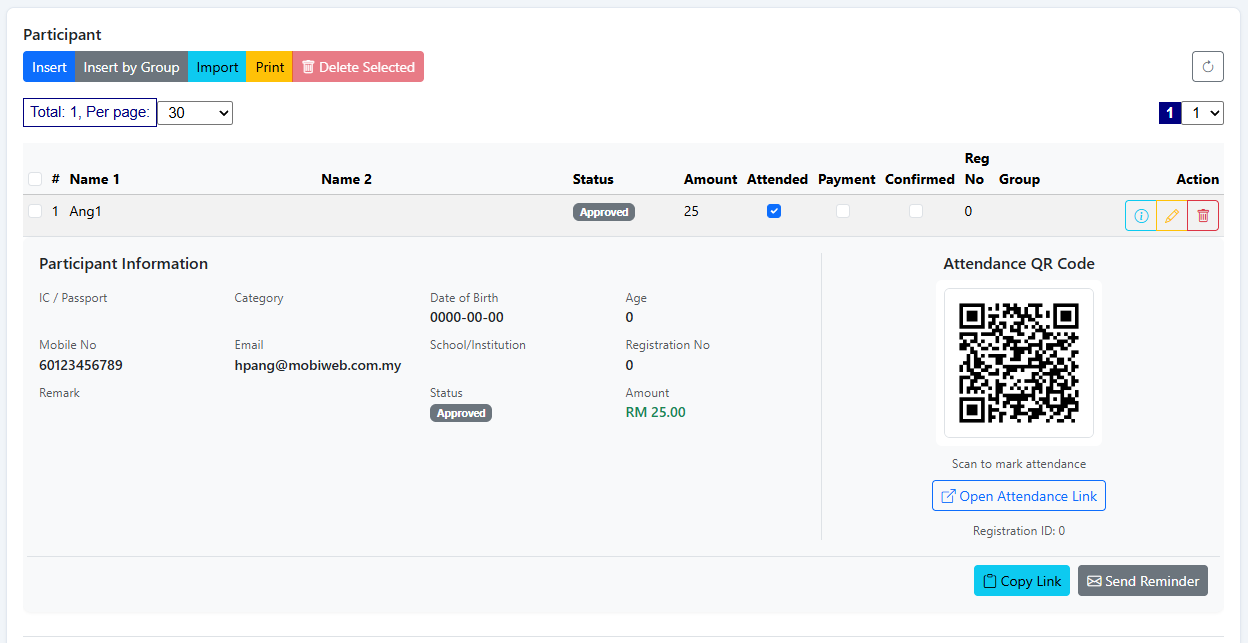This screenshot has height=643, width=1248.
Task: Click the Approved badge in Participant Information
Action: point(461,413)
